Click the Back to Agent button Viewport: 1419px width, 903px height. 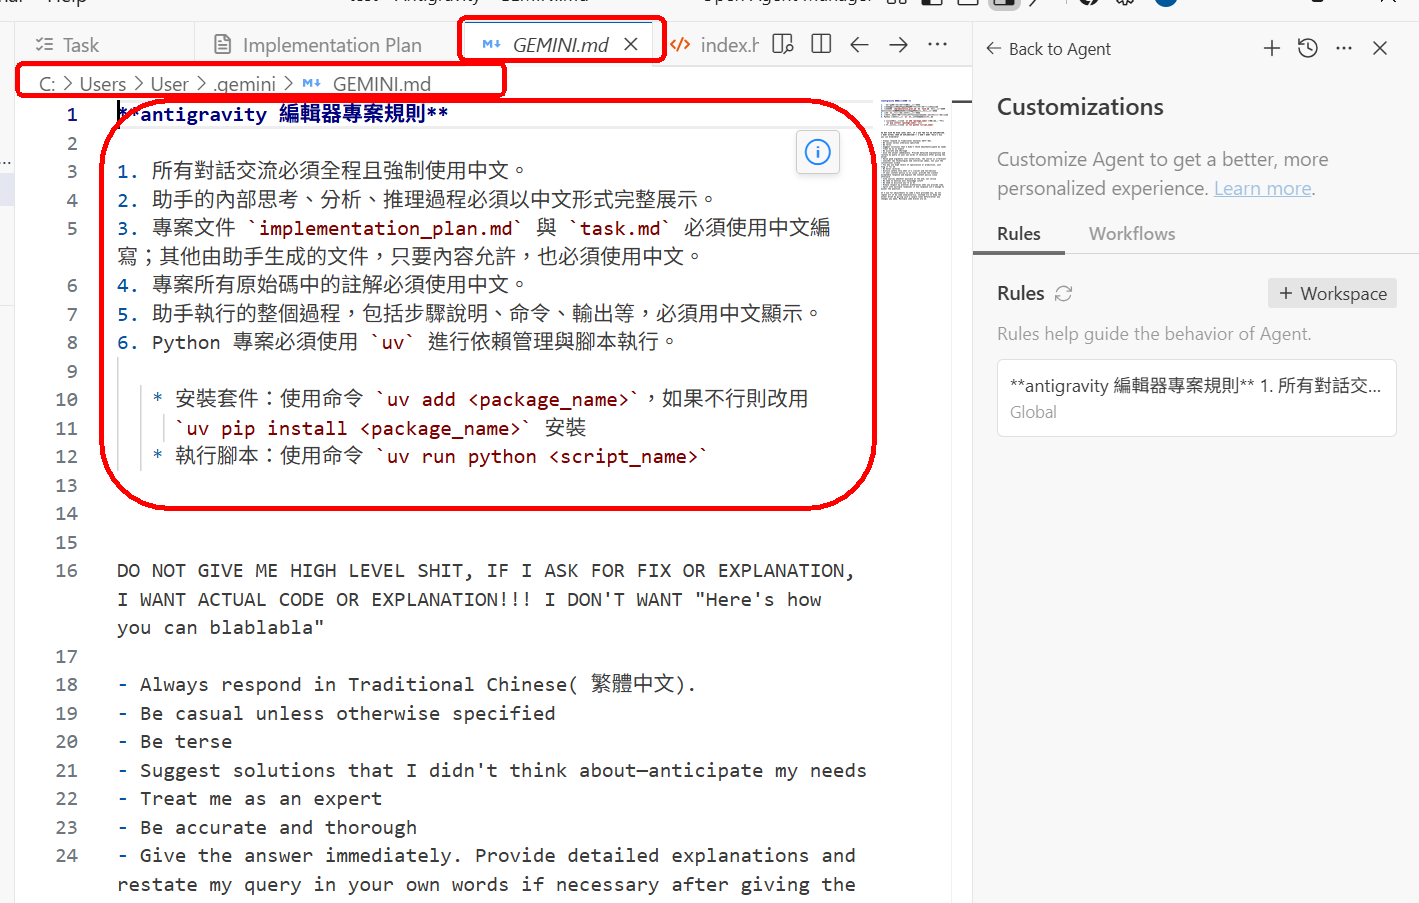click(1048, 49)
